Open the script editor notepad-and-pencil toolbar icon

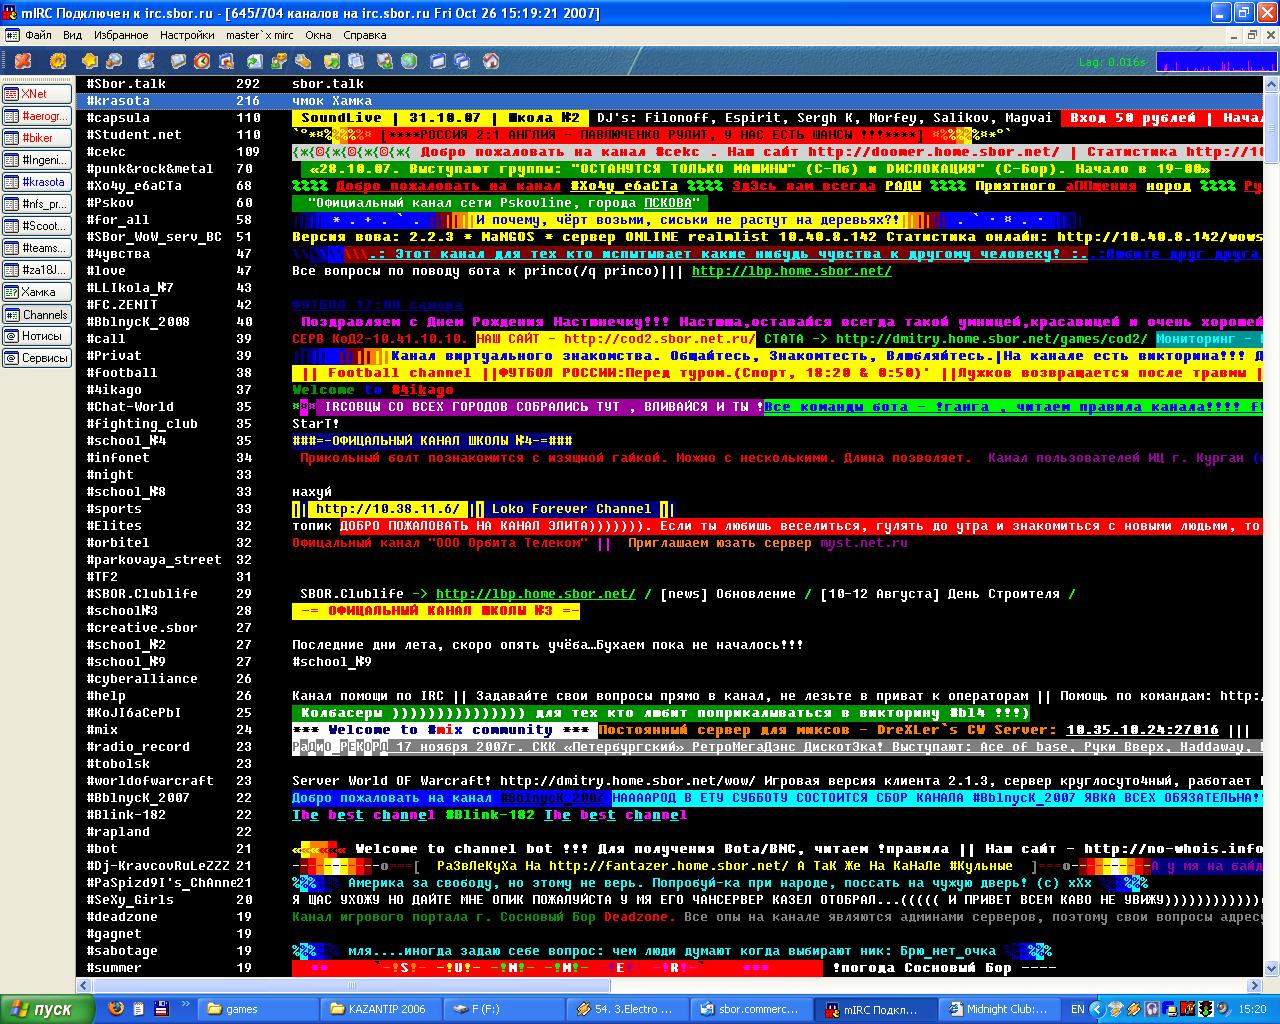tap(147, 61)
